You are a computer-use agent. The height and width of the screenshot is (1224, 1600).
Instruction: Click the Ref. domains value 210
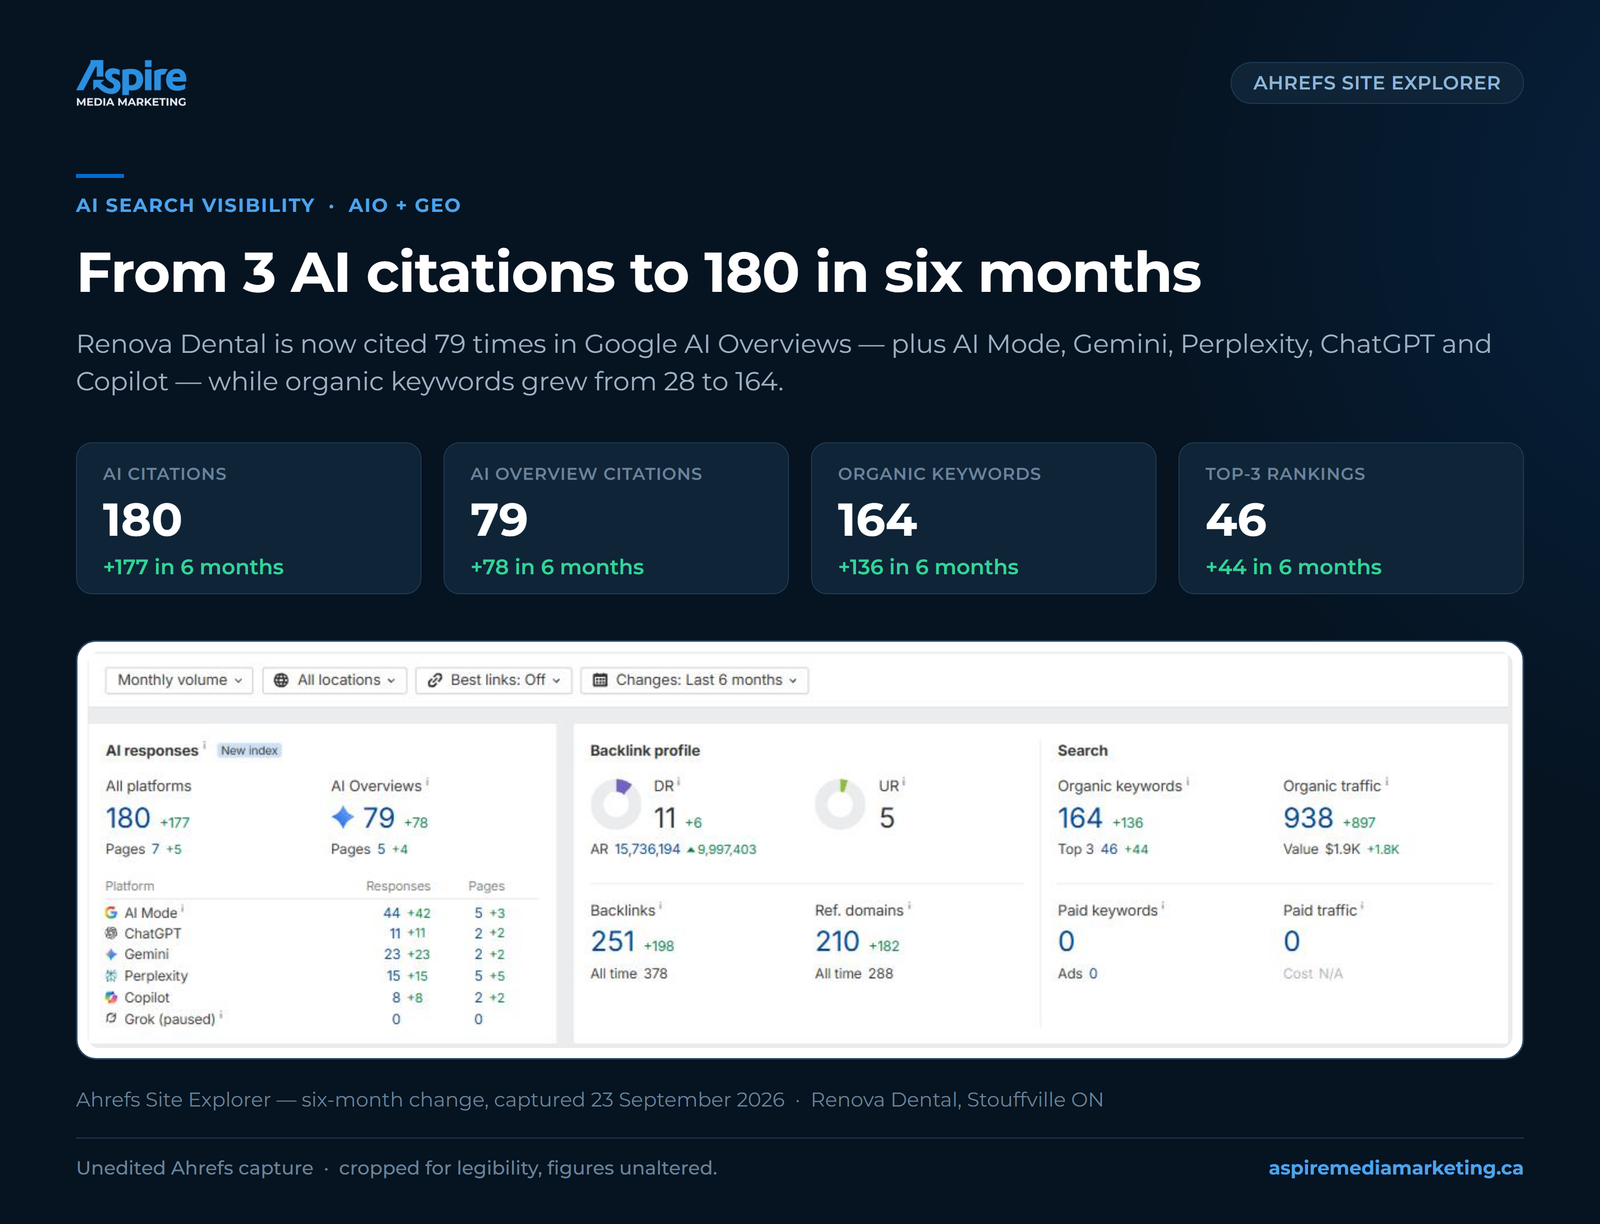click(837, 942)
